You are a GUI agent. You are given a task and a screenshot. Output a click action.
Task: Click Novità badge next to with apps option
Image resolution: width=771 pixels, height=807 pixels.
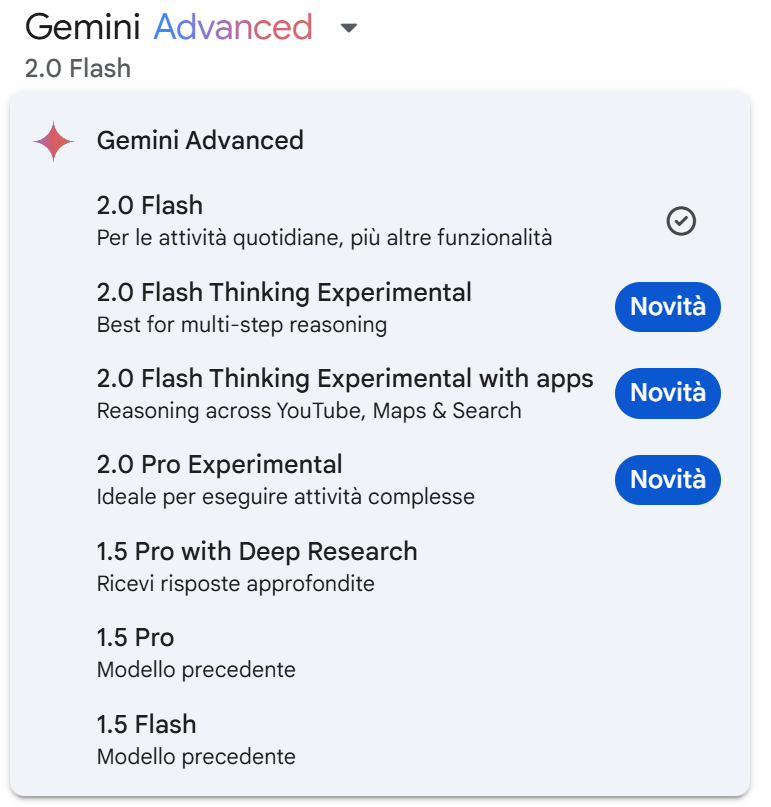668,393
